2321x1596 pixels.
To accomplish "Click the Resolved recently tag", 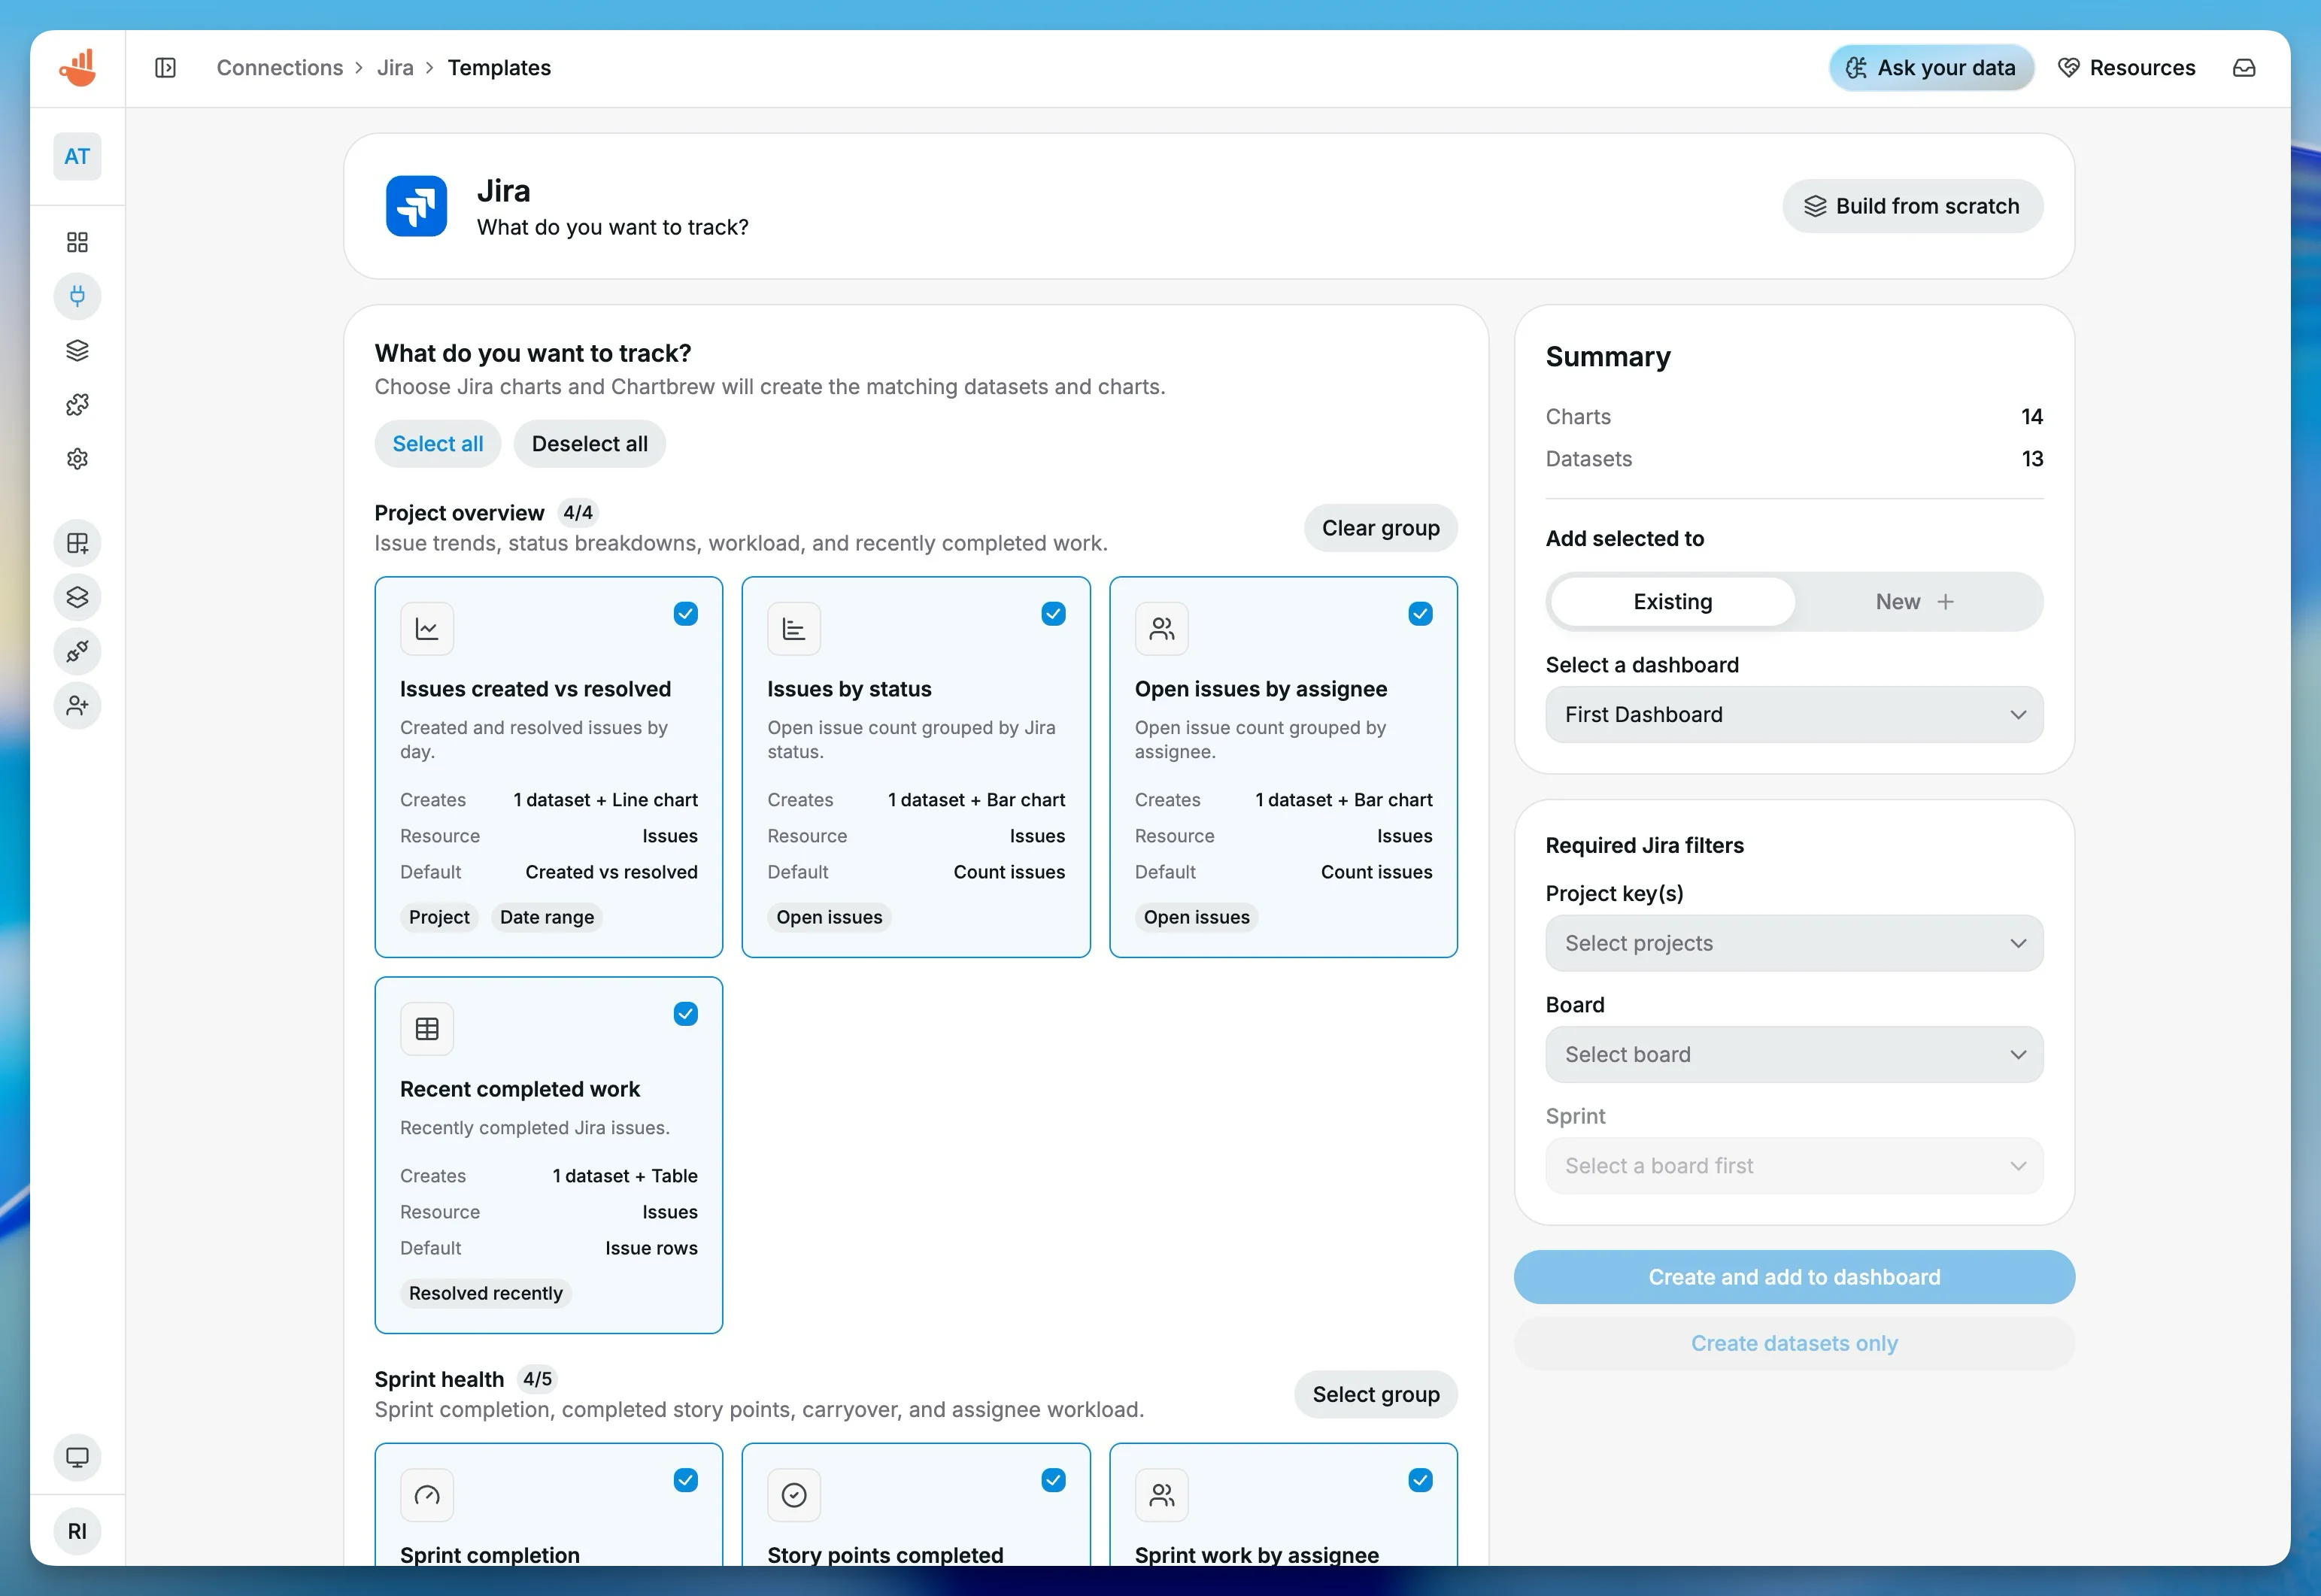I will coord(486,1293).
